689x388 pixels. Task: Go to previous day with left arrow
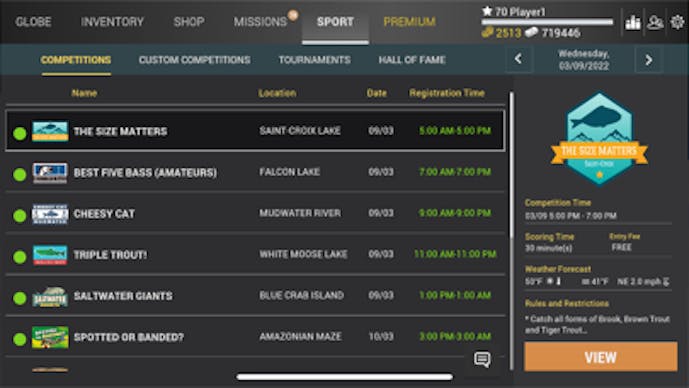(x=519, y=59)
